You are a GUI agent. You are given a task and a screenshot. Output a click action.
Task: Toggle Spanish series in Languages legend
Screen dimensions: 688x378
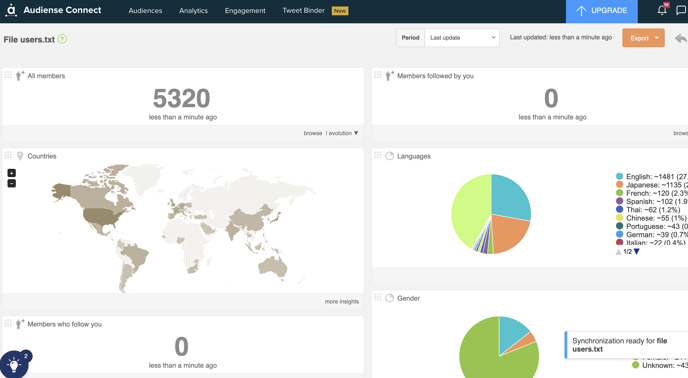pos(651,202)
